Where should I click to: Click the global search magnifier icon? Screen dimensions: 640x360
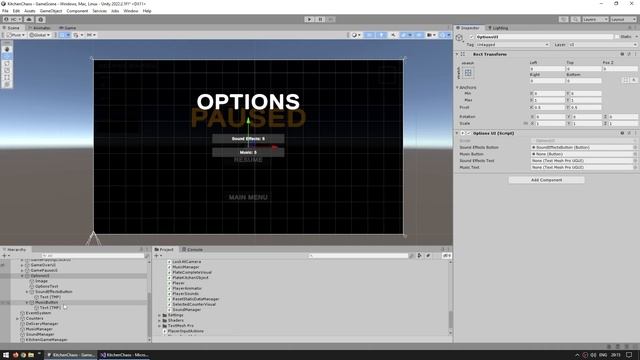[x=575, y=19]
